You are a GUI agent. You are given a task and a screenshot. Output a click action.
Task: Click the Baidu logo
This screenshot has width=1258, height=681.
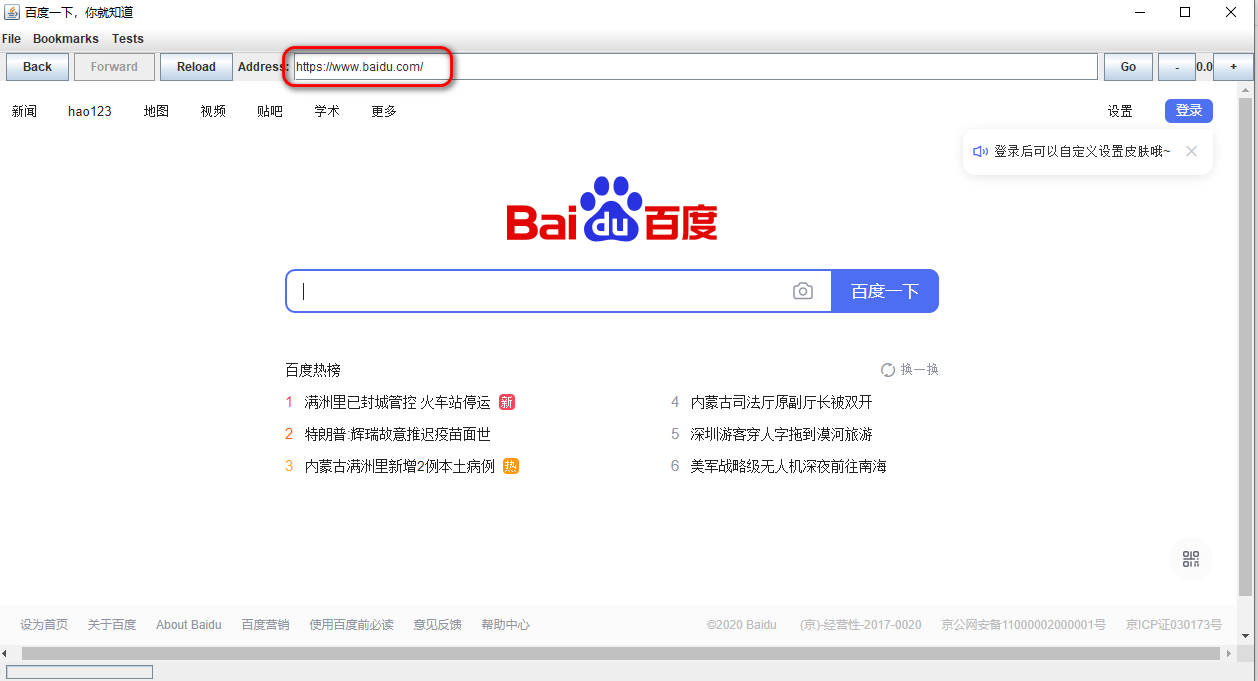pos(612,209)
